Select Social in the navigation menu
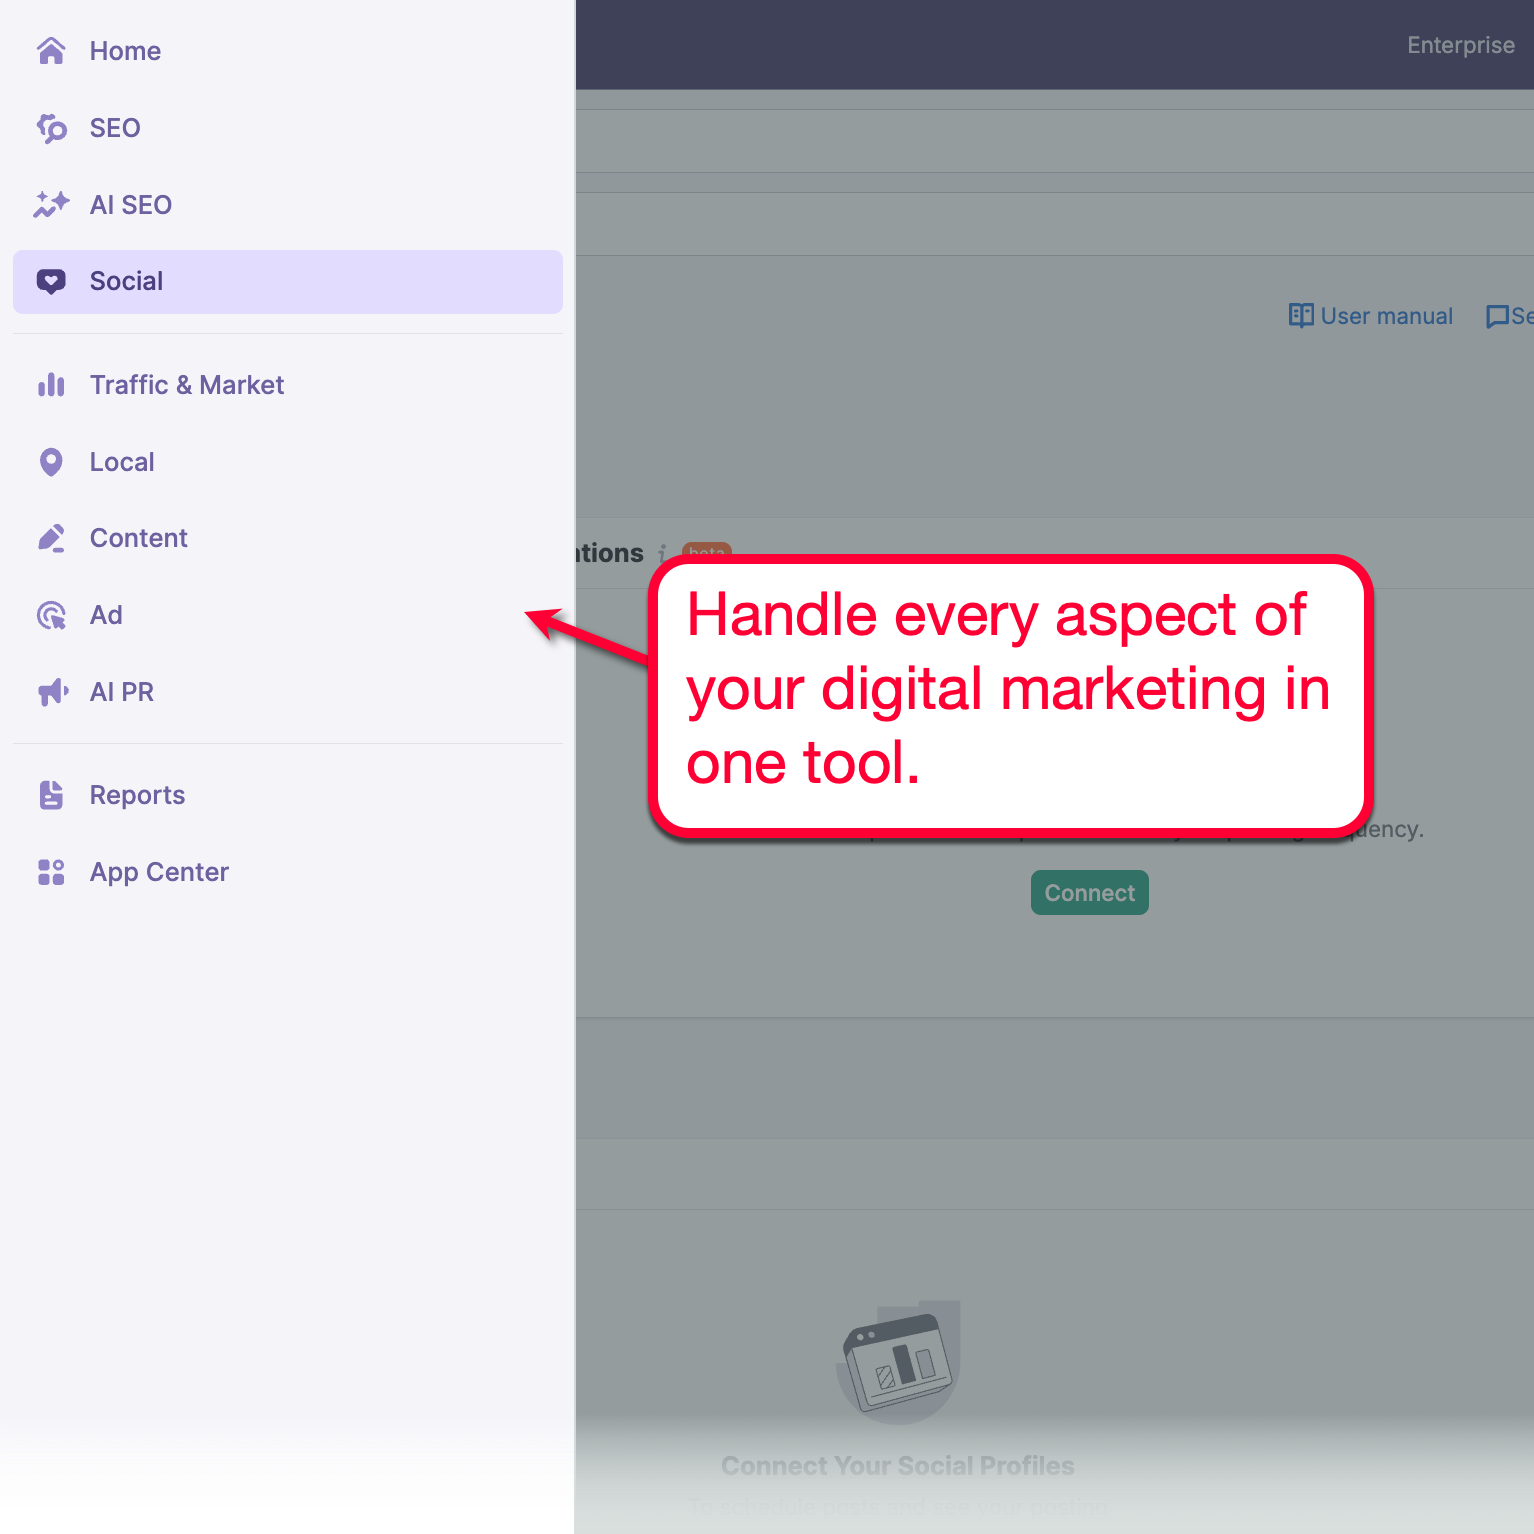 pos(126,281)
